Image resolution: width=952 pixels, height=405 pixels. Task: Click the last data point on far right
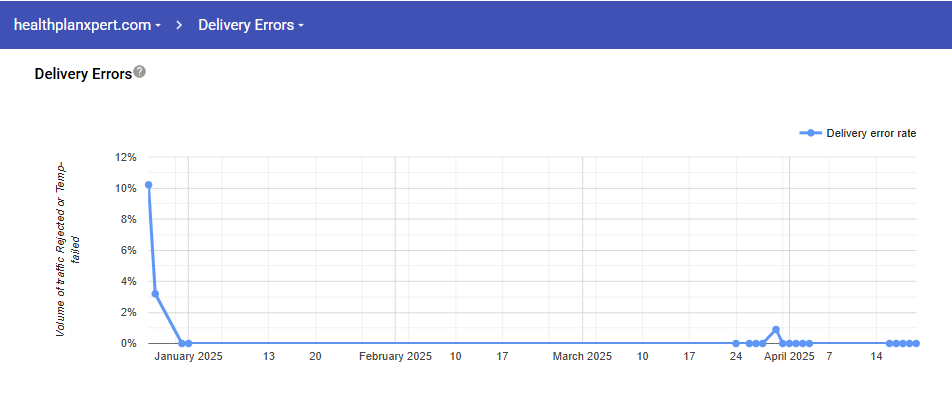click(x=916, y=343)
